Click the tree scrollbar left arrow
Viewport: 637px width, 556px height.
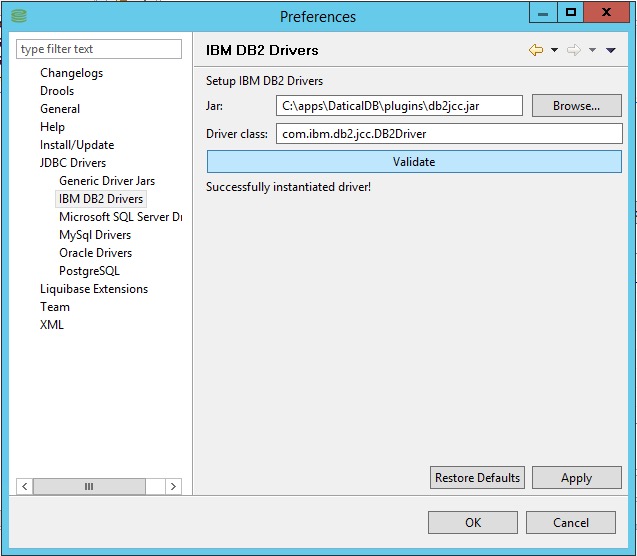25,487
